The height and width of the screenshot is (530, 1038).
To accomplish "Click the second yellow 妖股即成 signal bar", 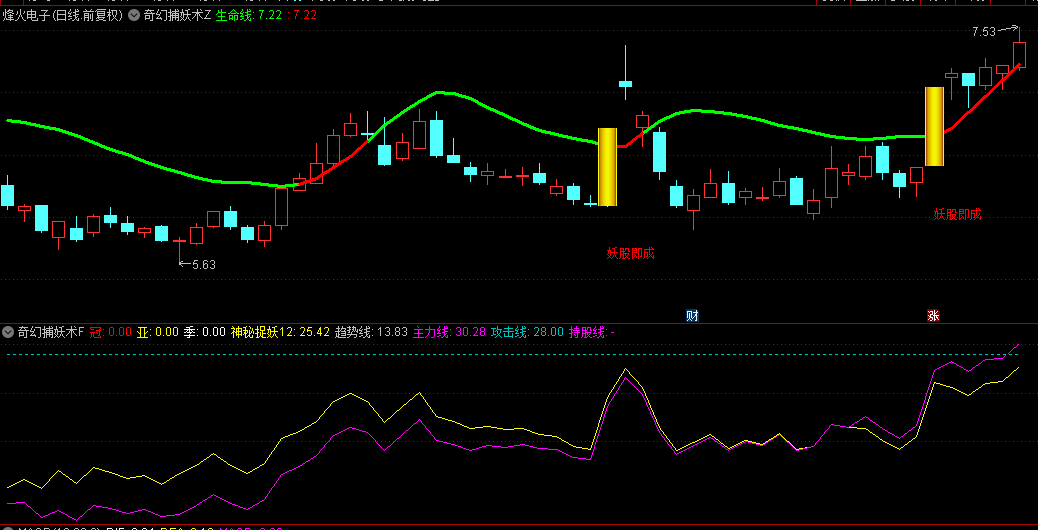I will 934,126.
